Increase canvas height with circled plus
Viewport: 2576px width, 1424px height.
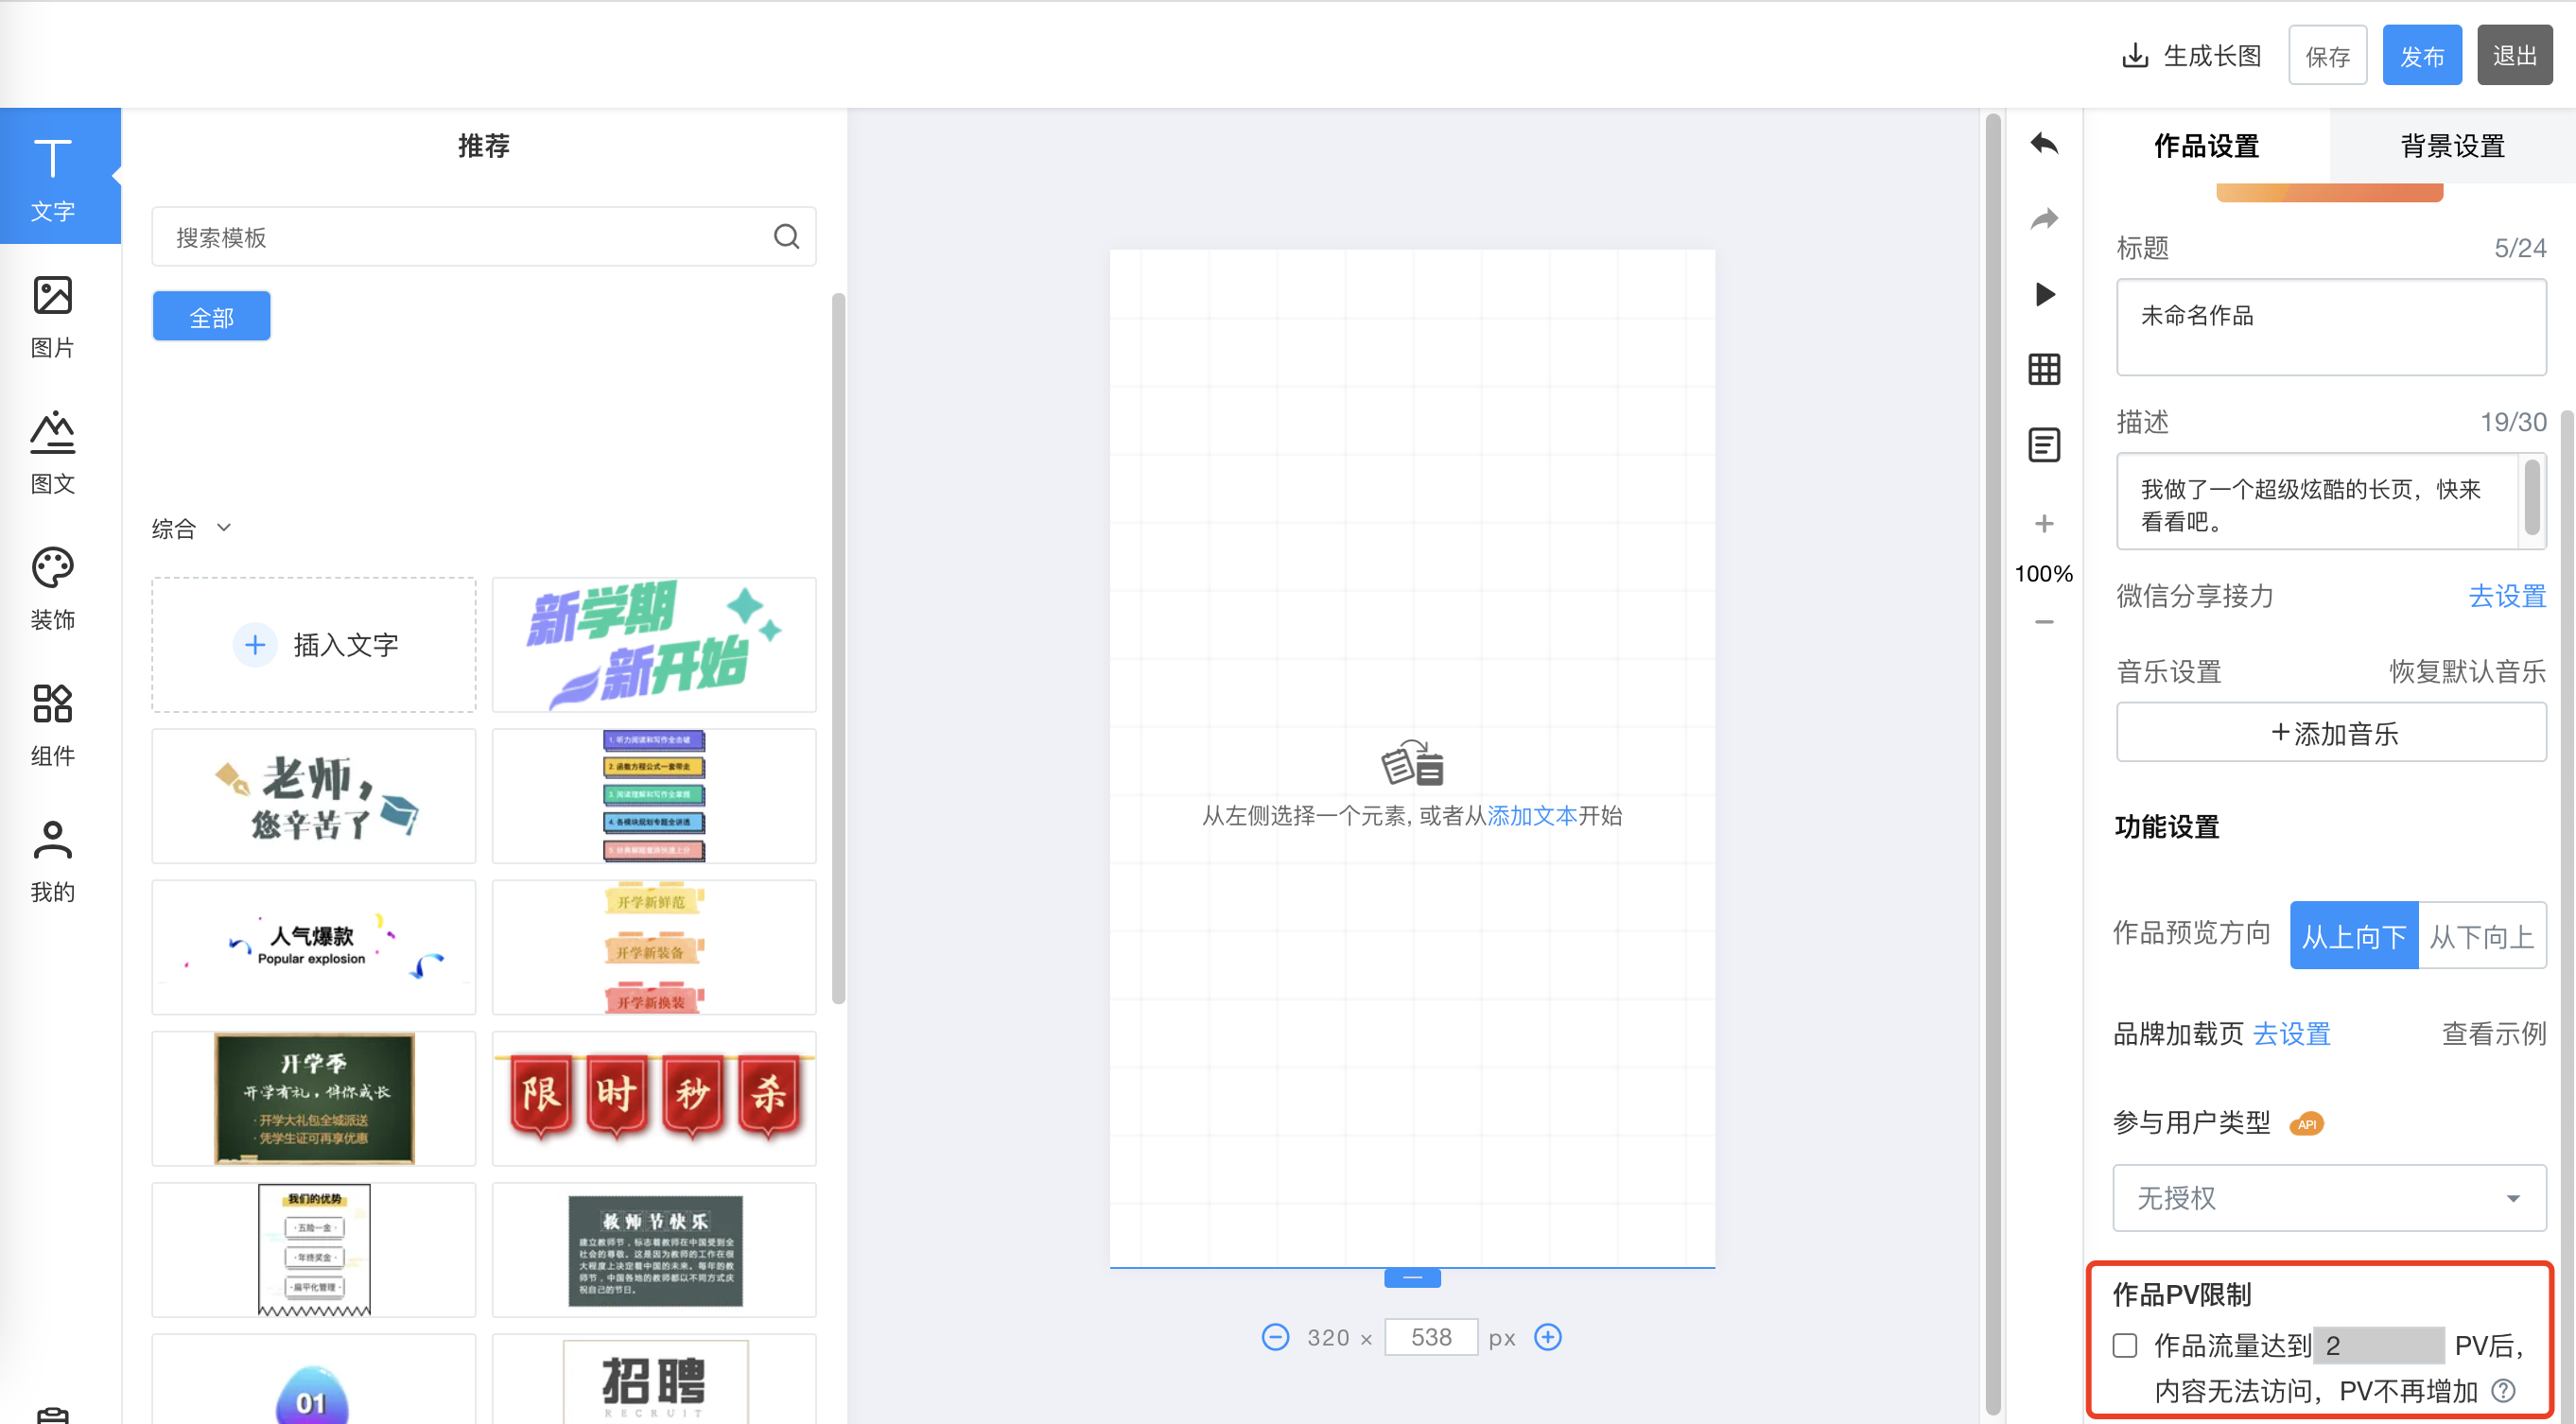pos(1548,1336)
